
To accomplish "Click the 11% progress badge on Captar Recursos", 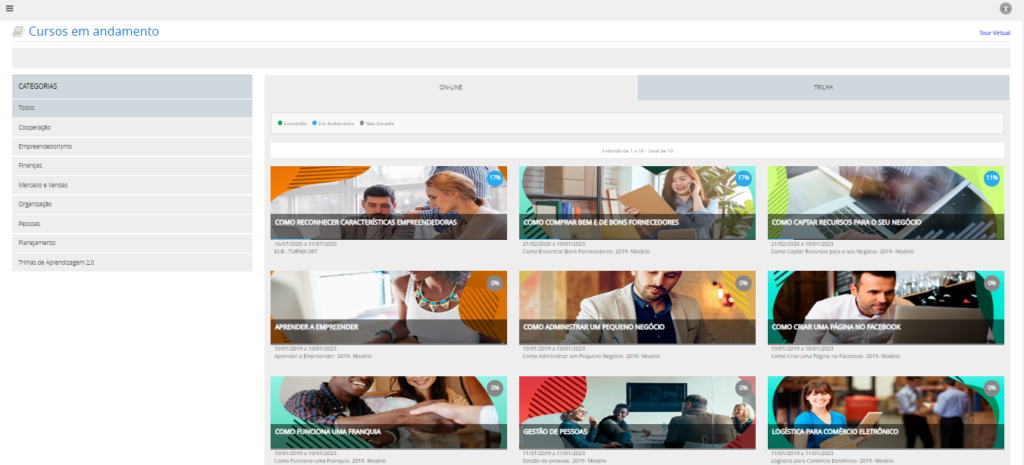I will coord(991,178).
